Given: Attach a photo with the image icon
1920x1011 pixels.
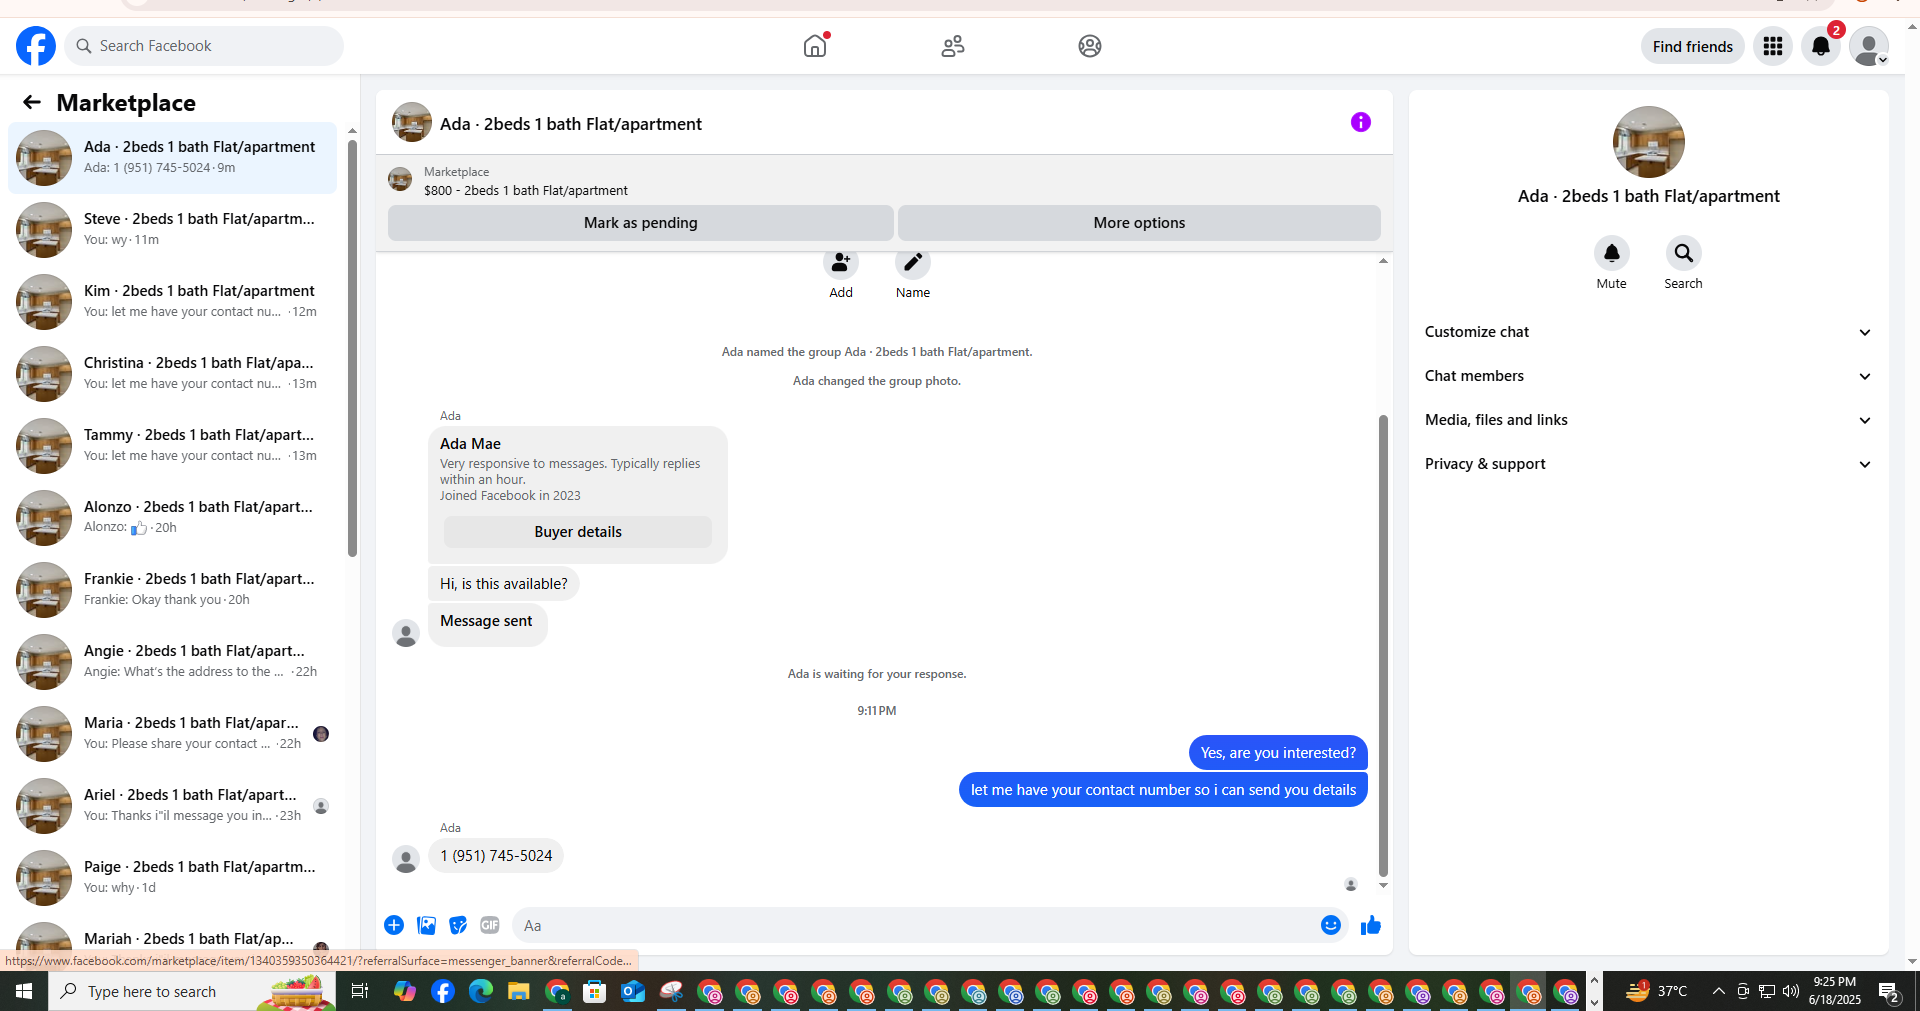Looking at the screenshot, I should coord(426,925).
